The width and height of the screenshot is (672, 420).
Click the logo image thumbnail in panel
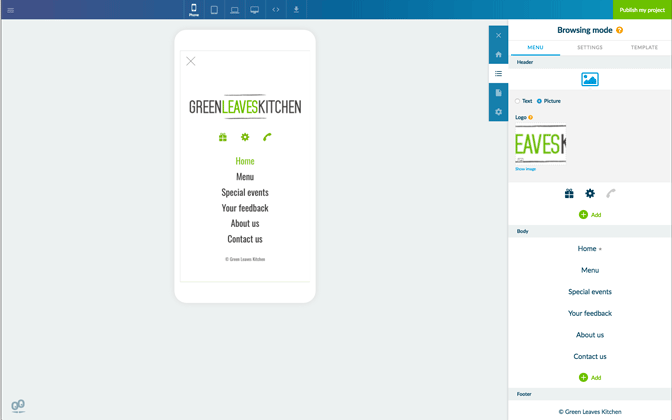tap(540, 144)
